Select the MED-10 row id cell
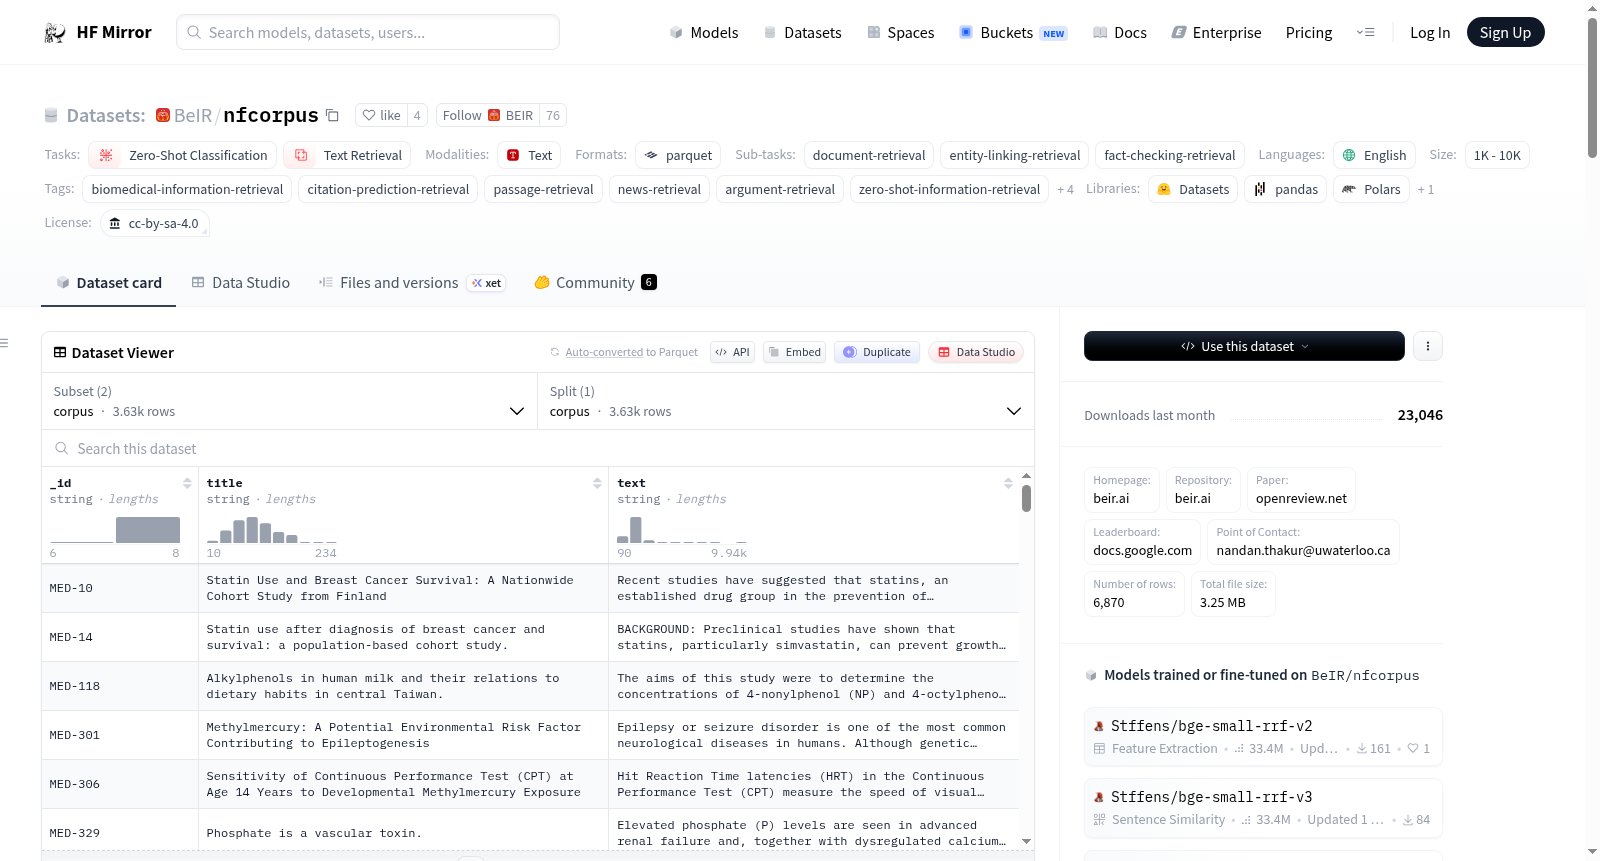The width and height of the screenshot is (1600, 861). pos(120,589)
